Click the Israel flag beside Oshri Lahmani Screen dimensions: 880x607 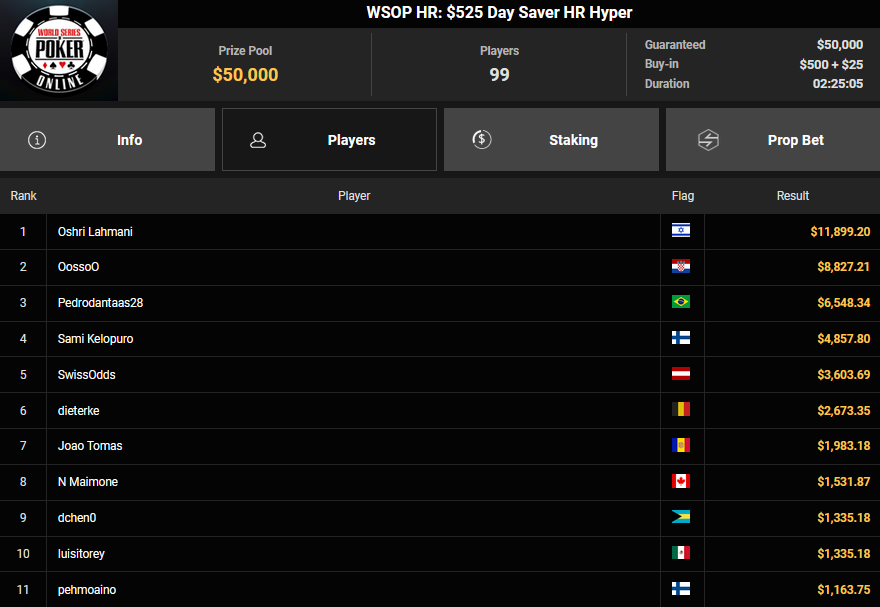(x=681, y=231)
